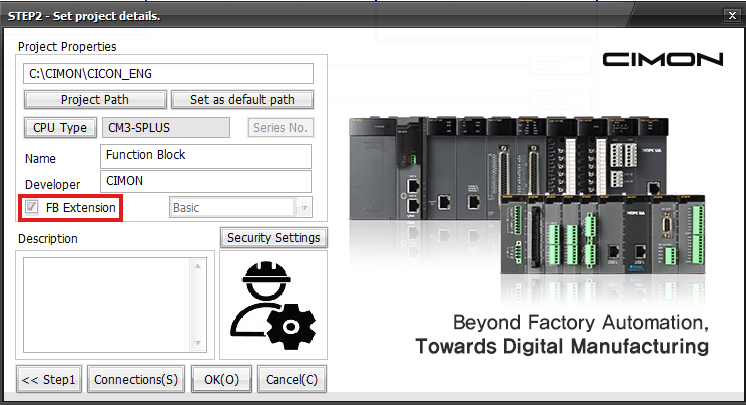Viewport: 746px width, 405px height.
Task: Go back to Step1
Action: (50, 380)
